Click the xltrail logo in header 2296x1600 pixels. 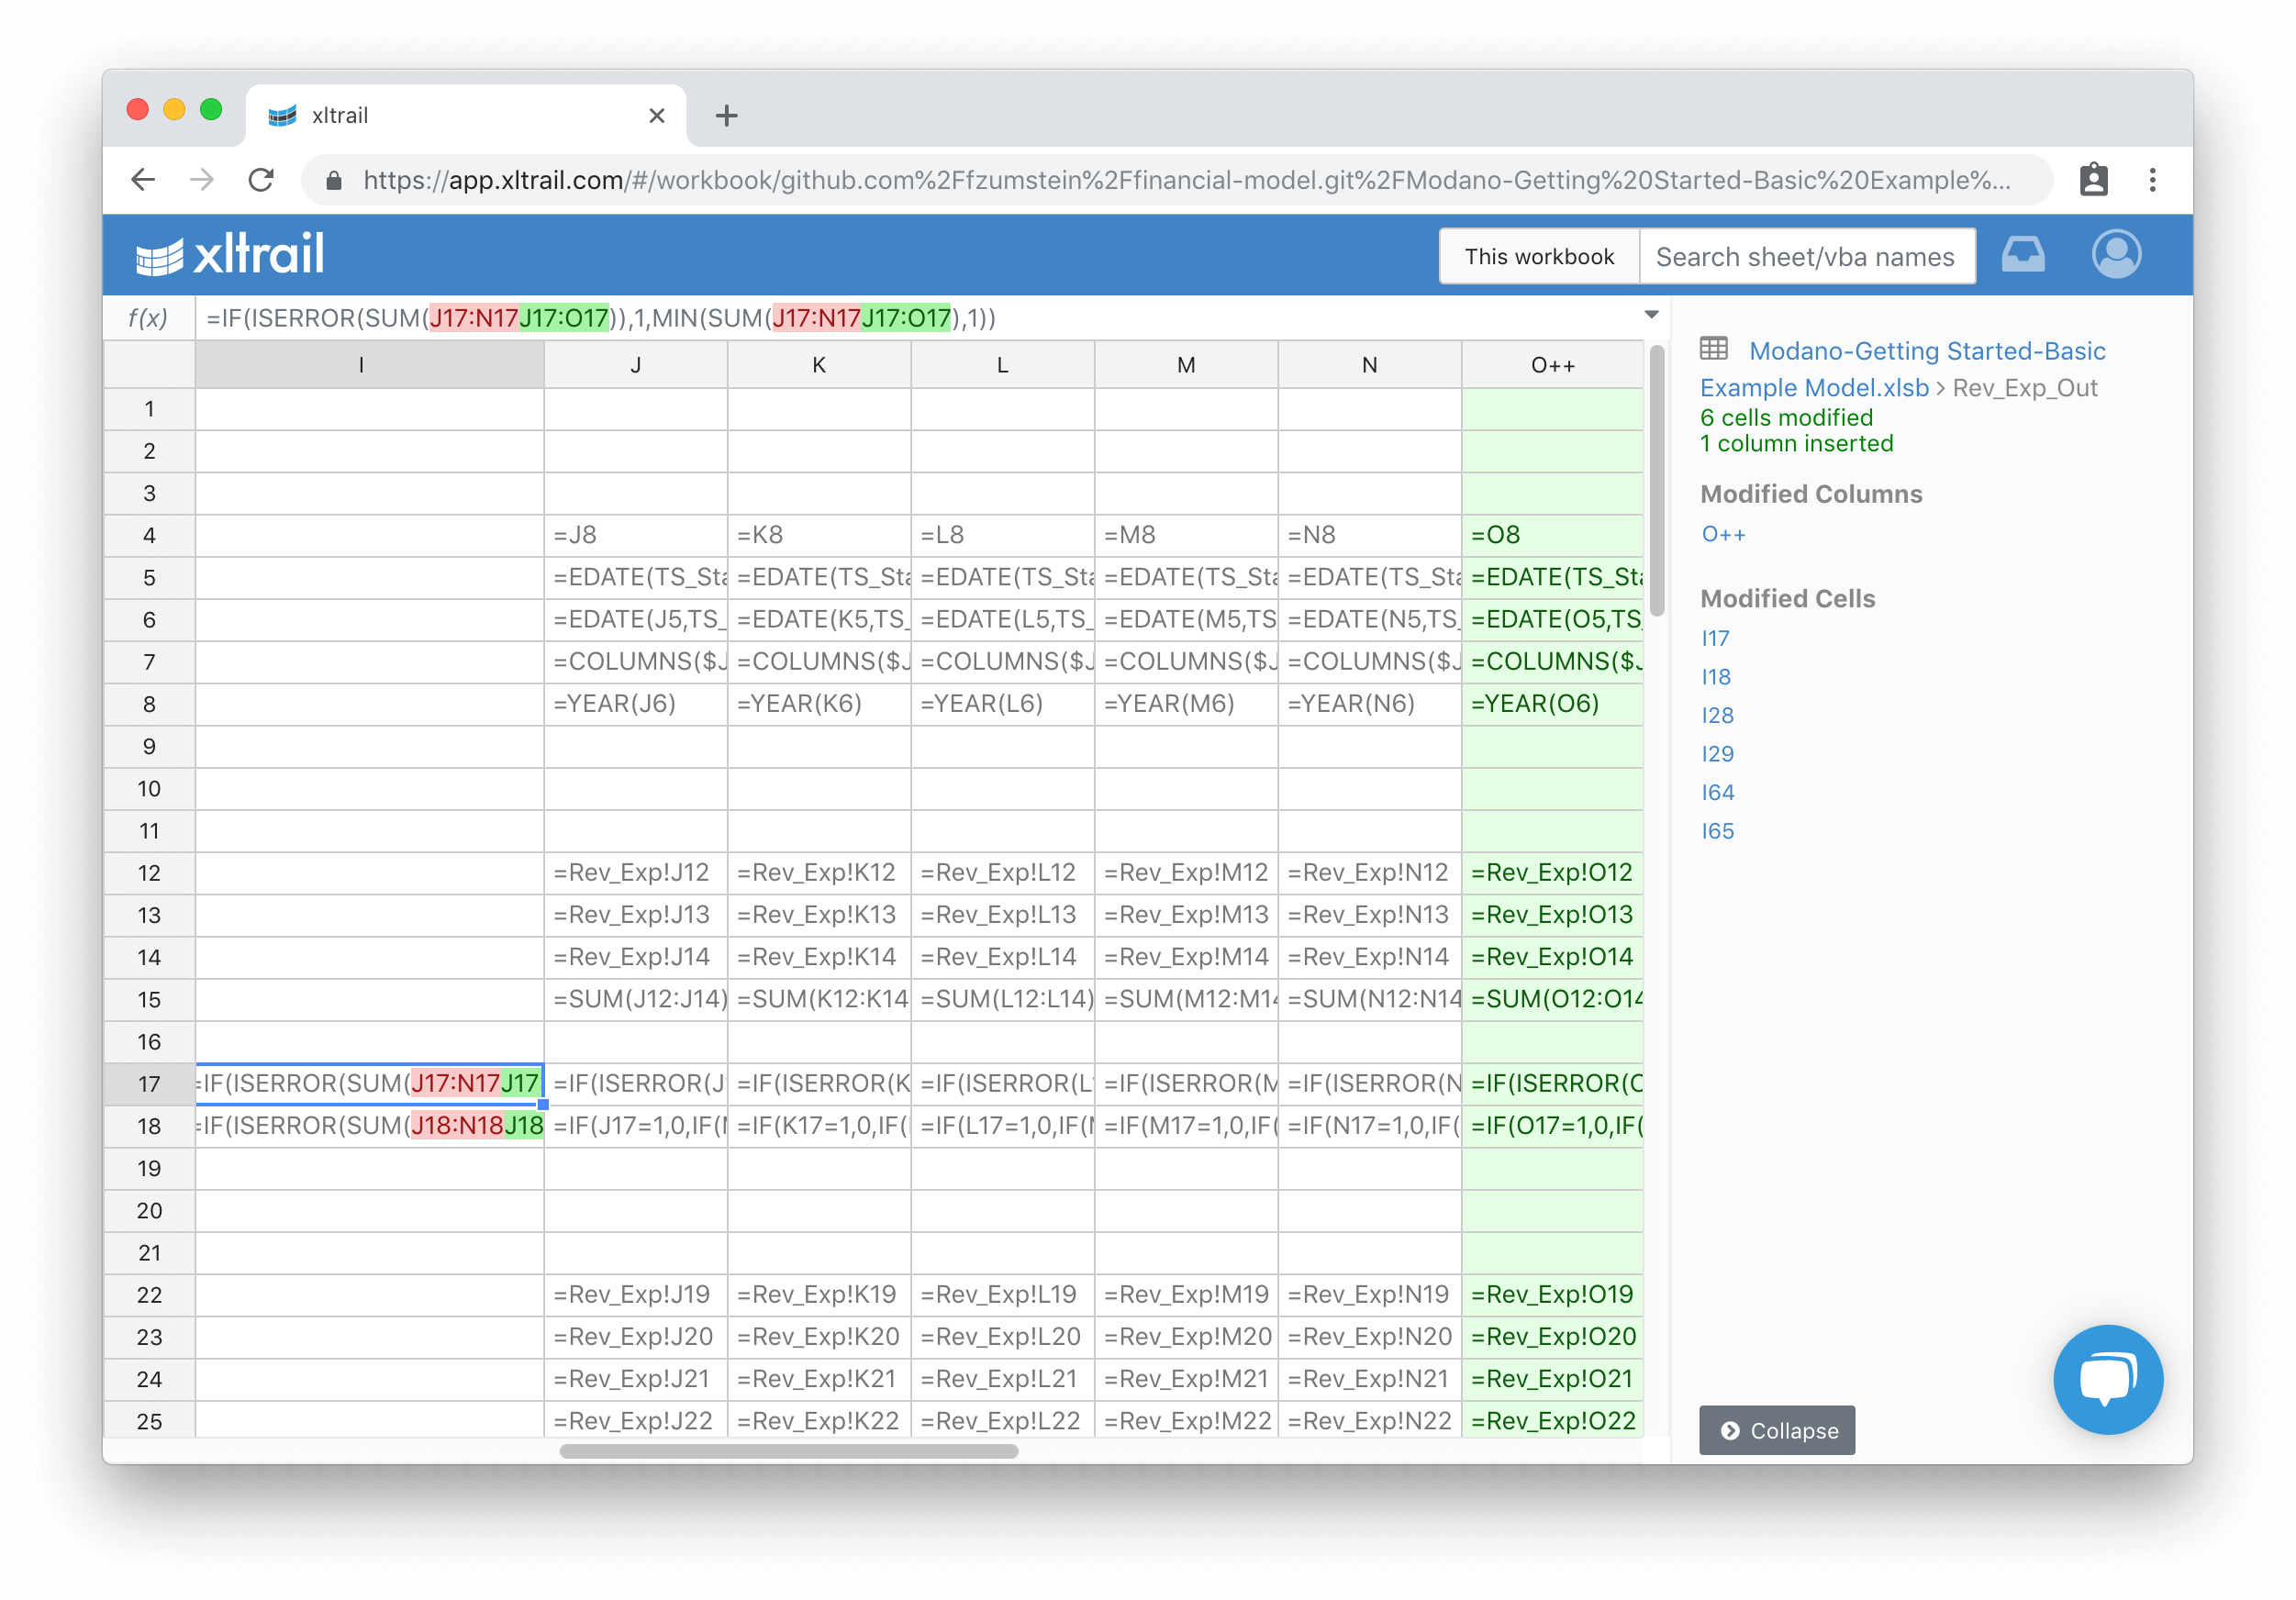(x=230, y=254)
